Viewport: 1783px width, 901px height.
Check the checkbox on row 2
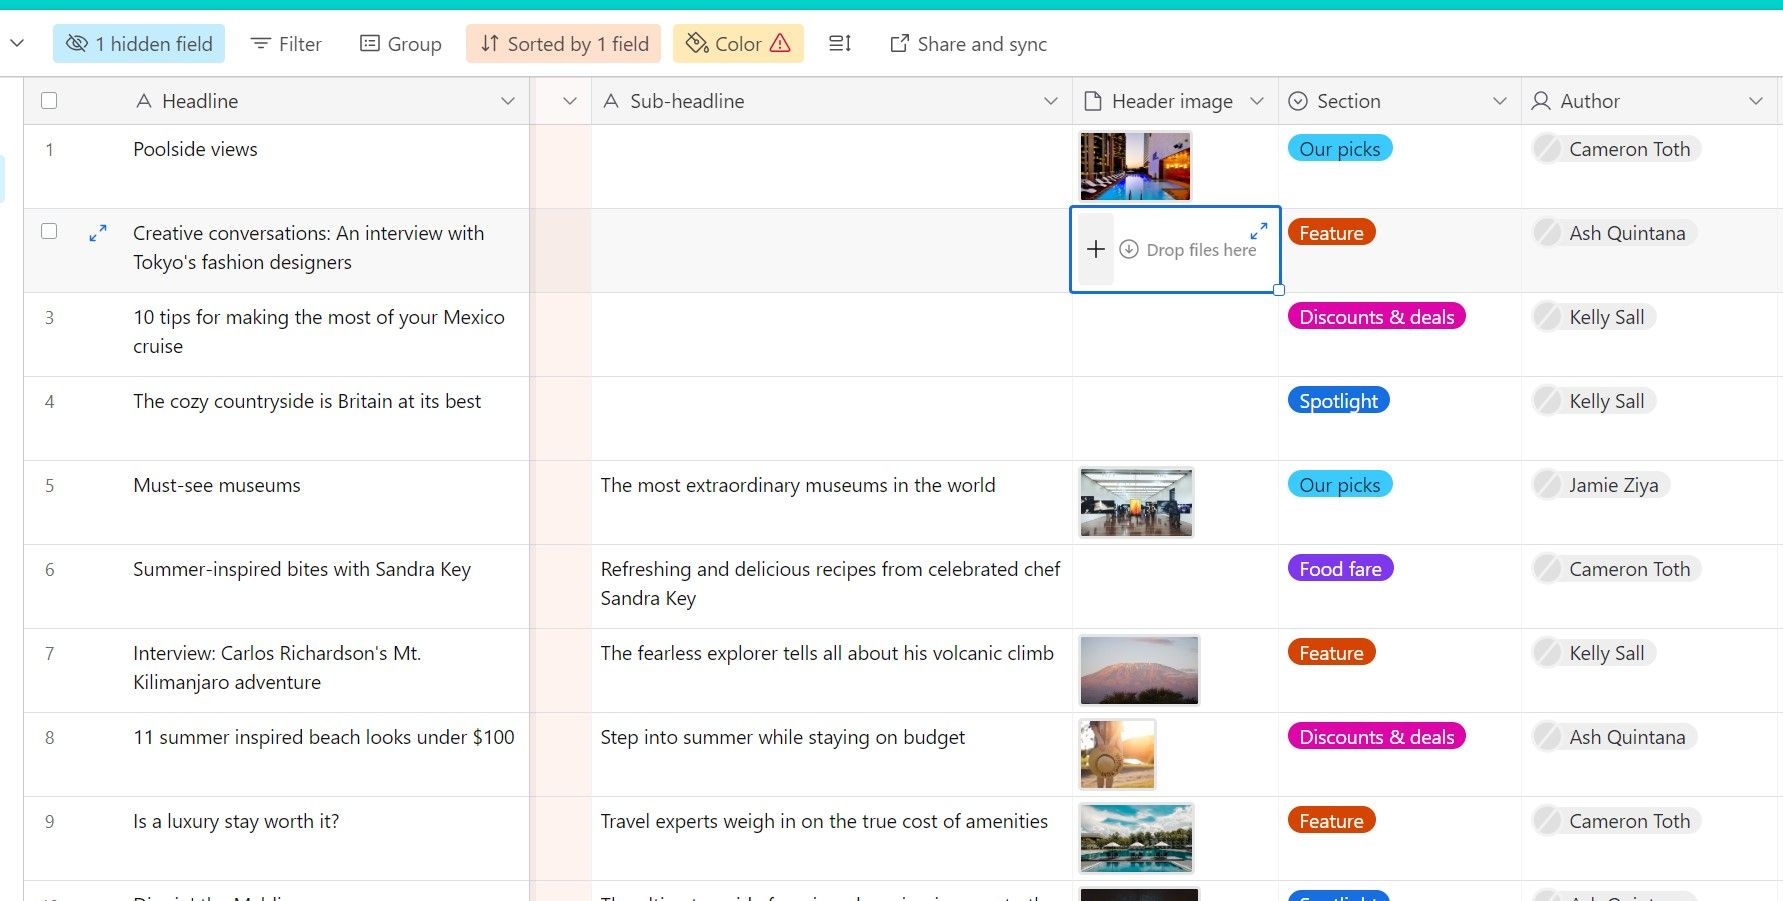tap(49, 231)
